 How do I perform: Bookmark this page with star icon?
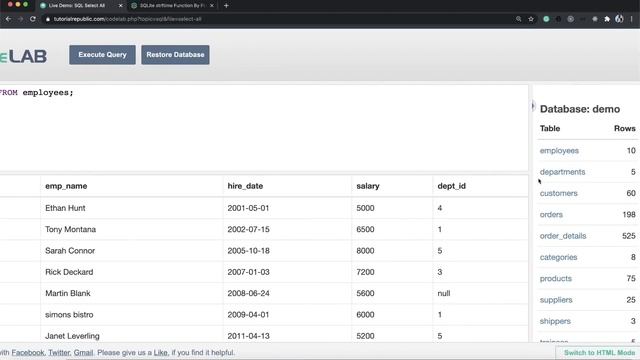tap(531, 19)
